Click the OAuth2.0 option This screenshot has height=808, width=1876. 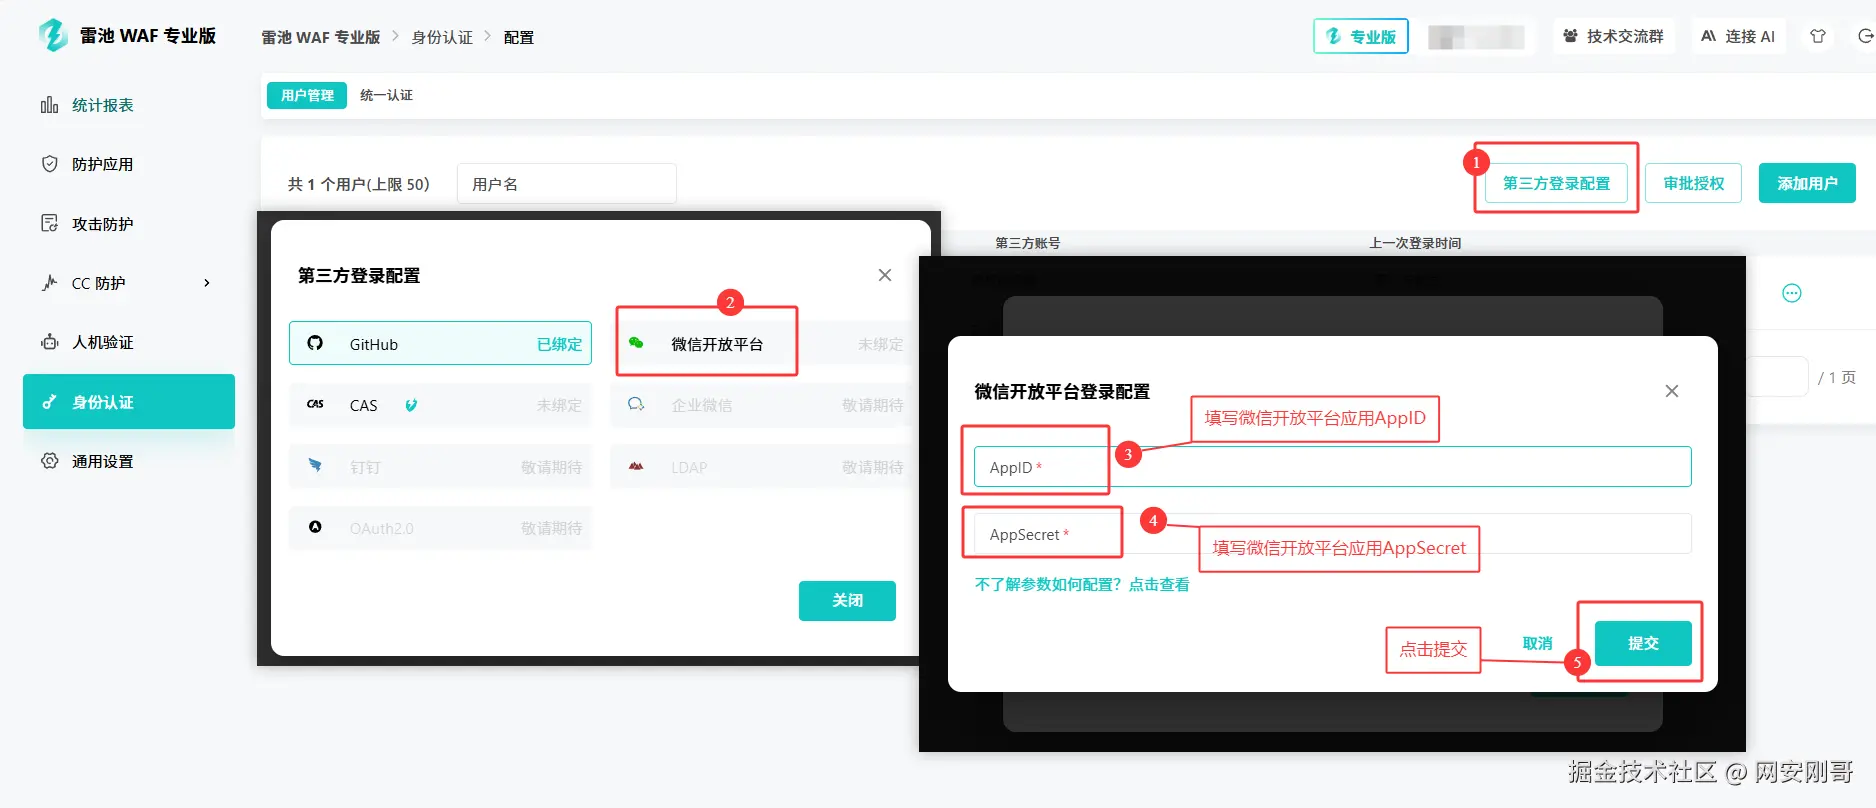(x=440, y=528)
